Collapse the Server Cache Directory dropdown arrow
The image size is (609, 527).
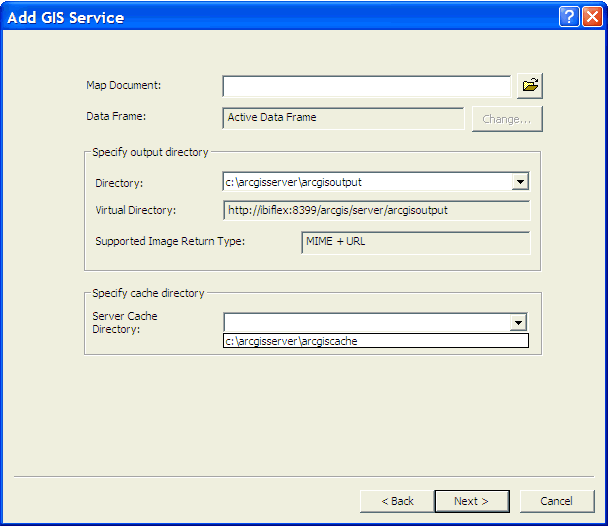coord(518,322)
